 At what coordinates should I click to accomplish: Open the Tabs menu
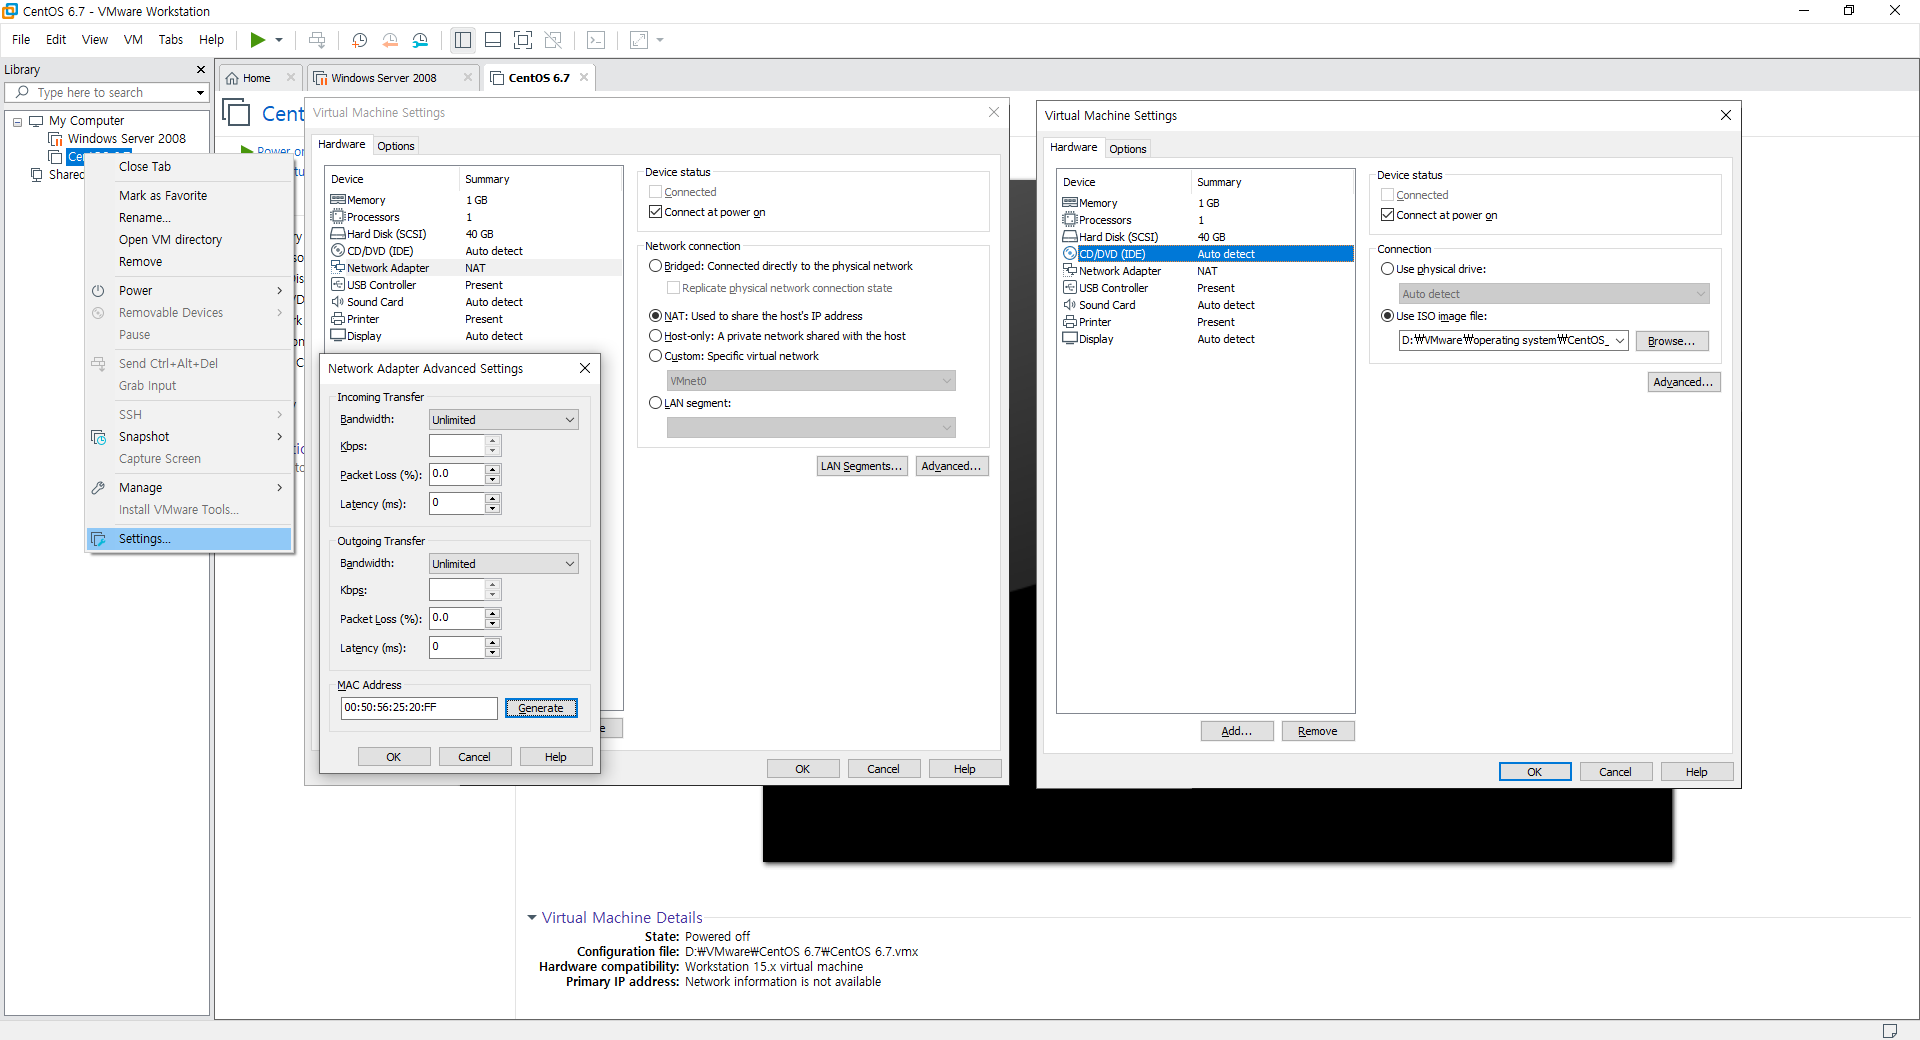(171, 40)
